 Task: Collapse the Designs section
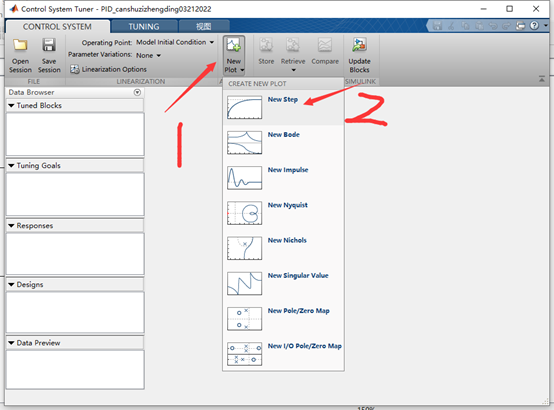point(11,285)
